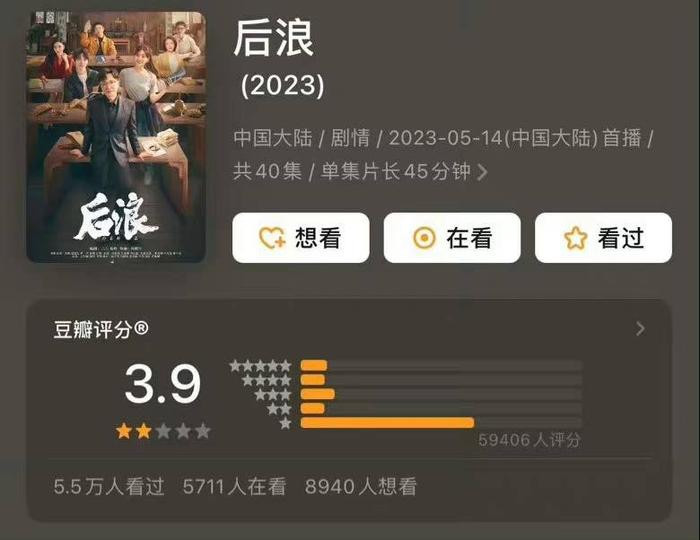
Task: Open rating details via 豆瓣评分 chevron
Action: click(x=640, y=329)
